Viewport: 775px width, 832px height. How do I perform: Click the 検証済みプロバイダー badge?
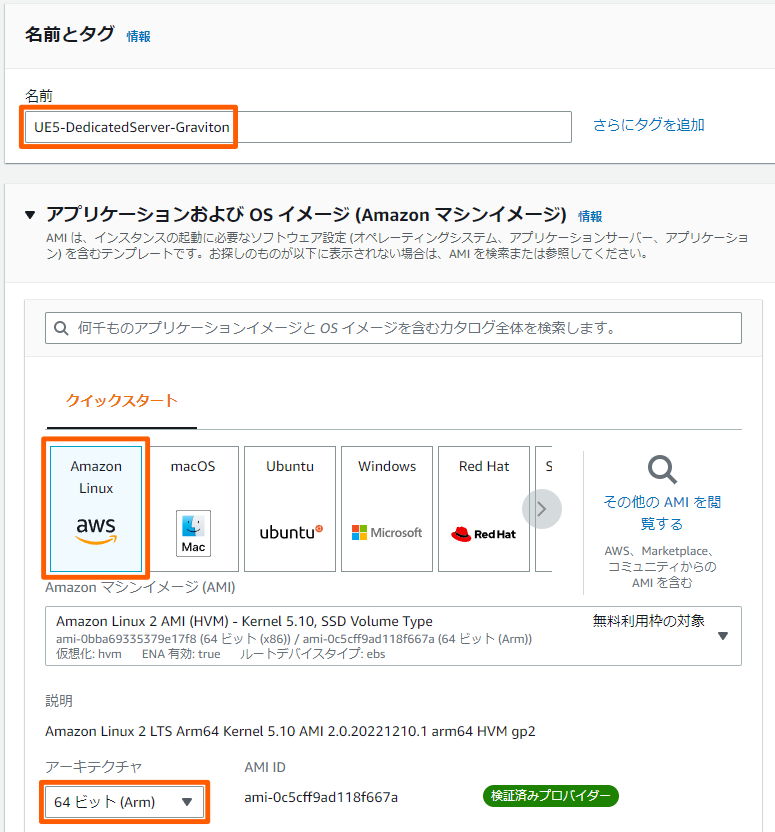(551, 796)
